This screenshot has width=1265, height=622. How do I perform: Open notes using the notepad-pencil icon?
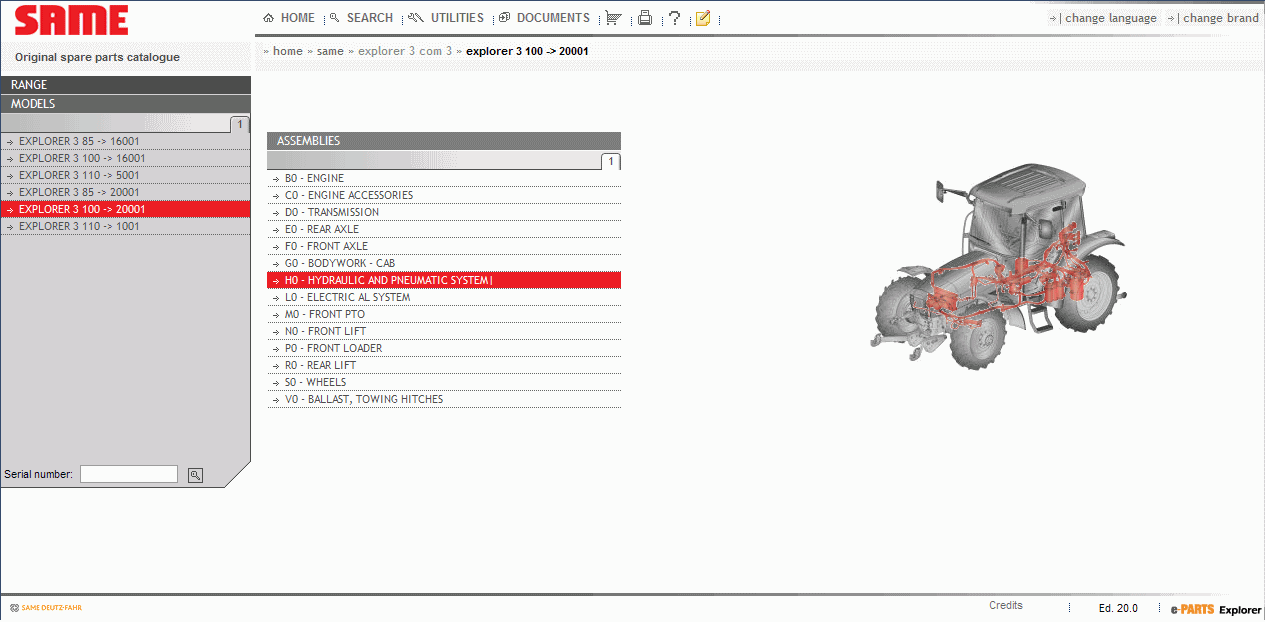(x=702, y=17)
